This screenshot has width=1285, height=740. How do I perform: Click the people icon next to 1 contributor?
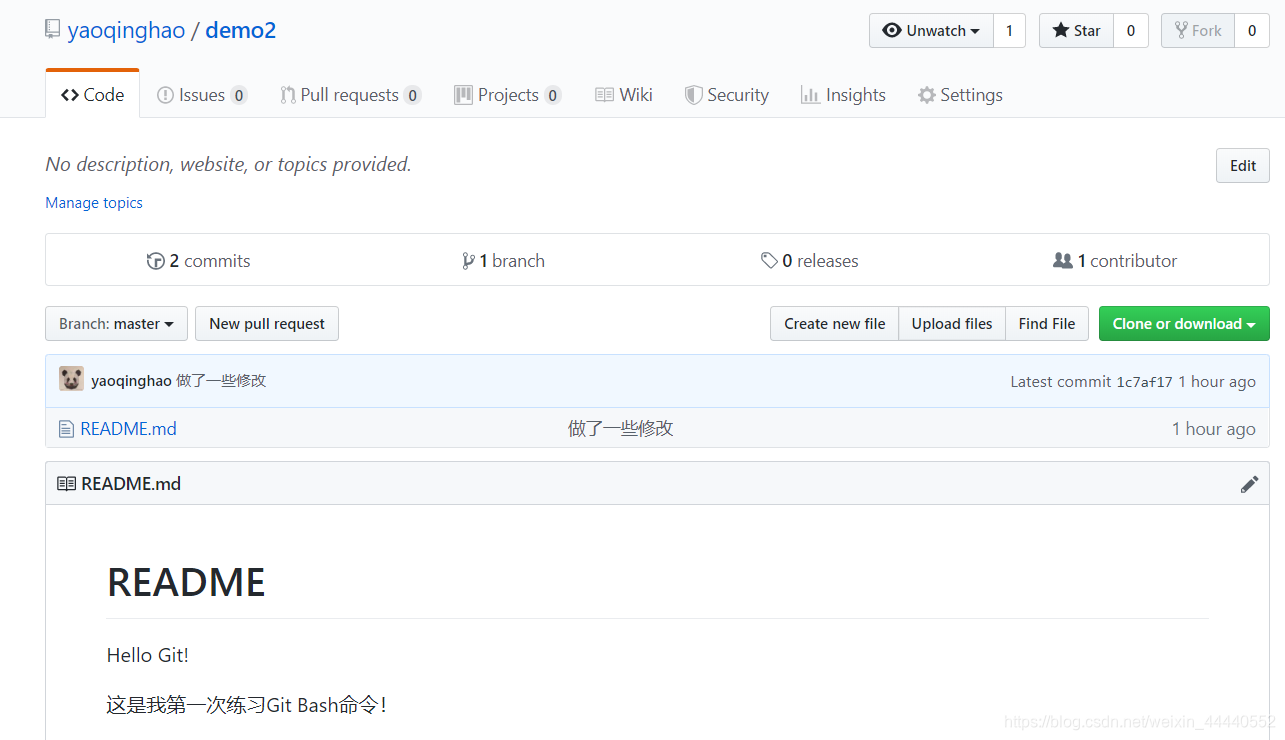(x=1063, y=260)
